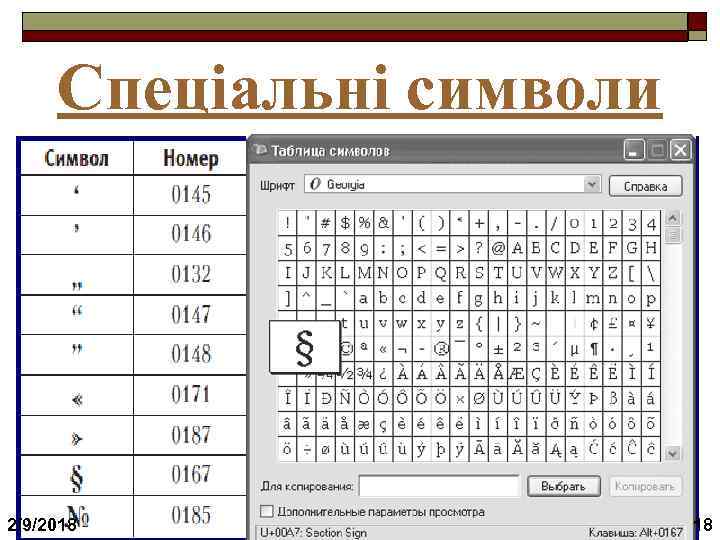Select the × multiplication sign character
The height and width of the screenshot is (540, 720).
coord(460,399)
